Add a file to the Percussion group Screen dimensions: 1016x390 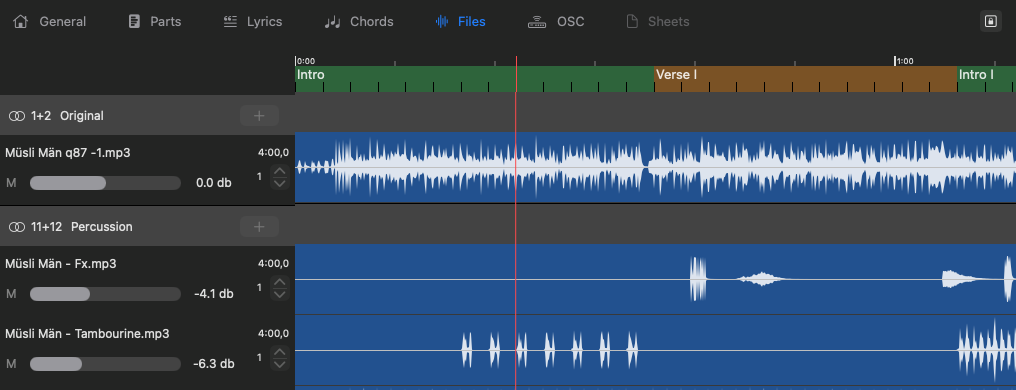coord(259,227)
